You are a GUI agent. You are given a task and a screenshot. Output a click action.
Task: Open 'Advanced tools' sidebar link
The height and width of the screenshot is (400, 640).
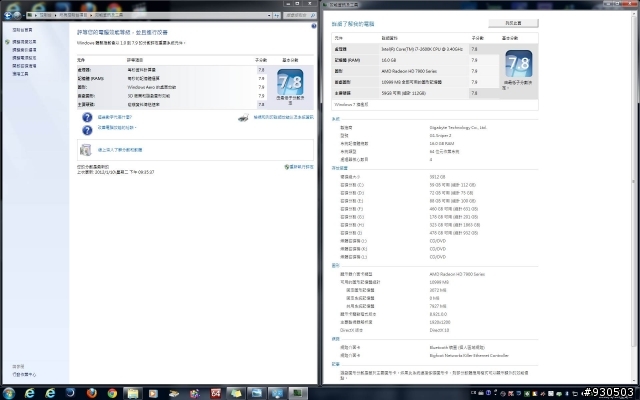(20, 74)
